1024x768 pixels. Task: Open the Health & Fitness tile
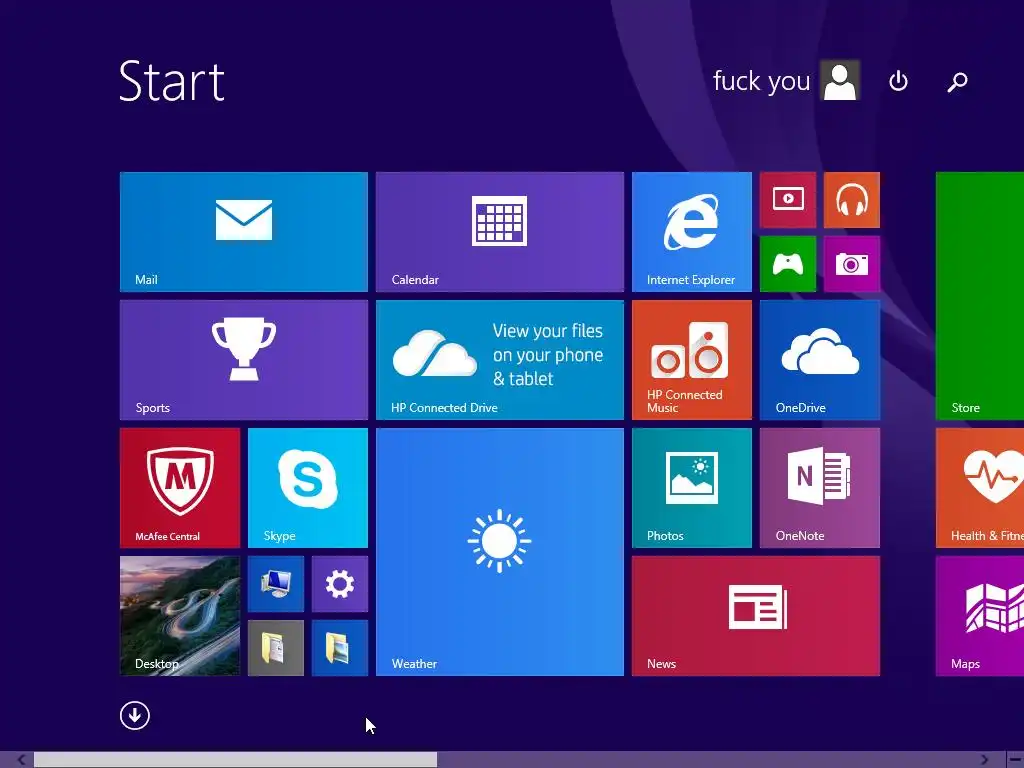(x=980, y=488)
